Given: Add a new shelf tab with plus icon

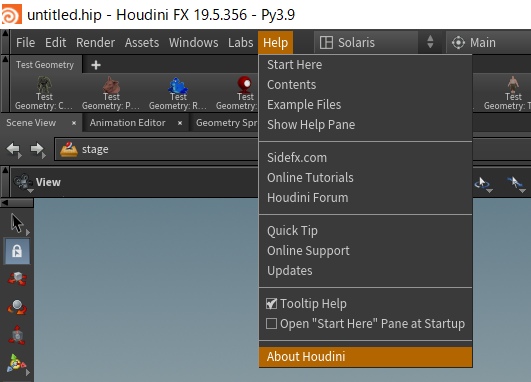Looking at the screenshot, I should pyautogui.click(x=96, y=65).
